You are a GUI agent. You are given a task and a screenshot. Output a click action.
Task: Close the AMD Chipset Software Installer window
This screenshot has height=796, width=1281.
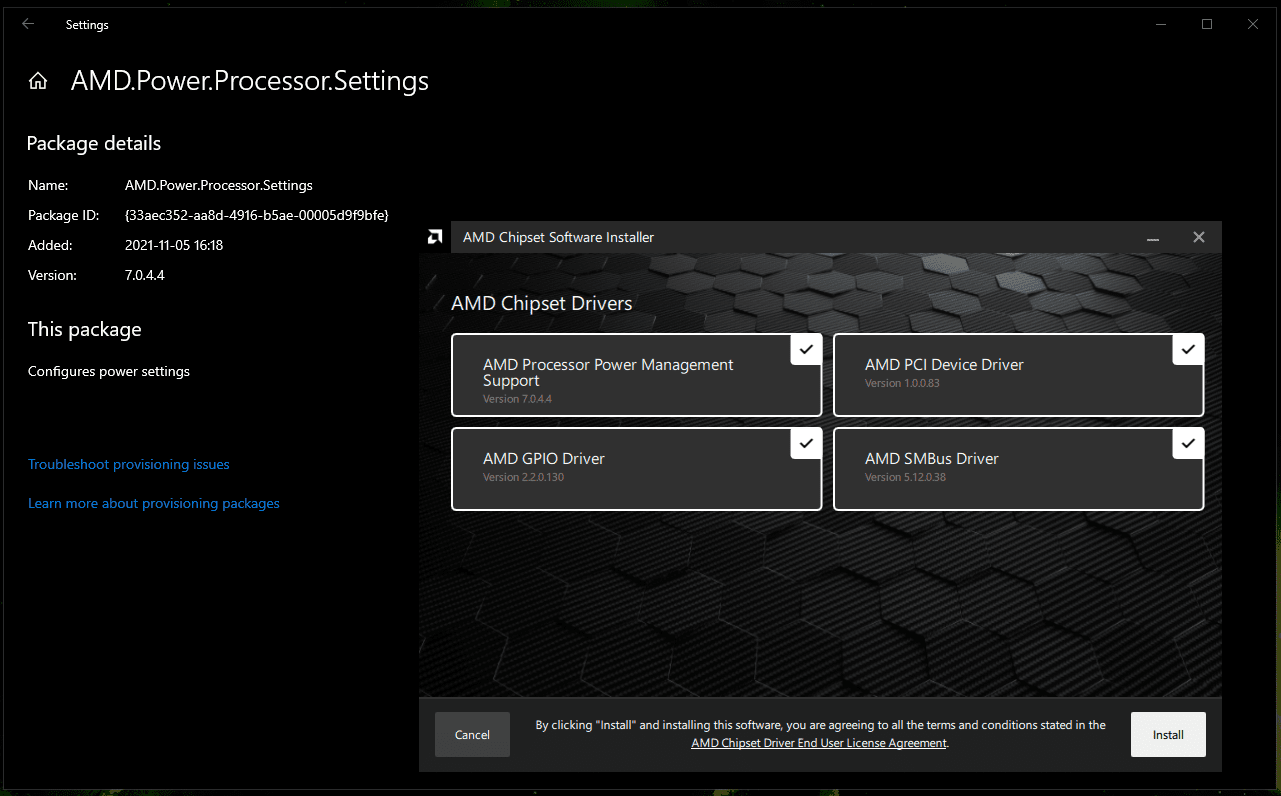tap(1199, 238)
